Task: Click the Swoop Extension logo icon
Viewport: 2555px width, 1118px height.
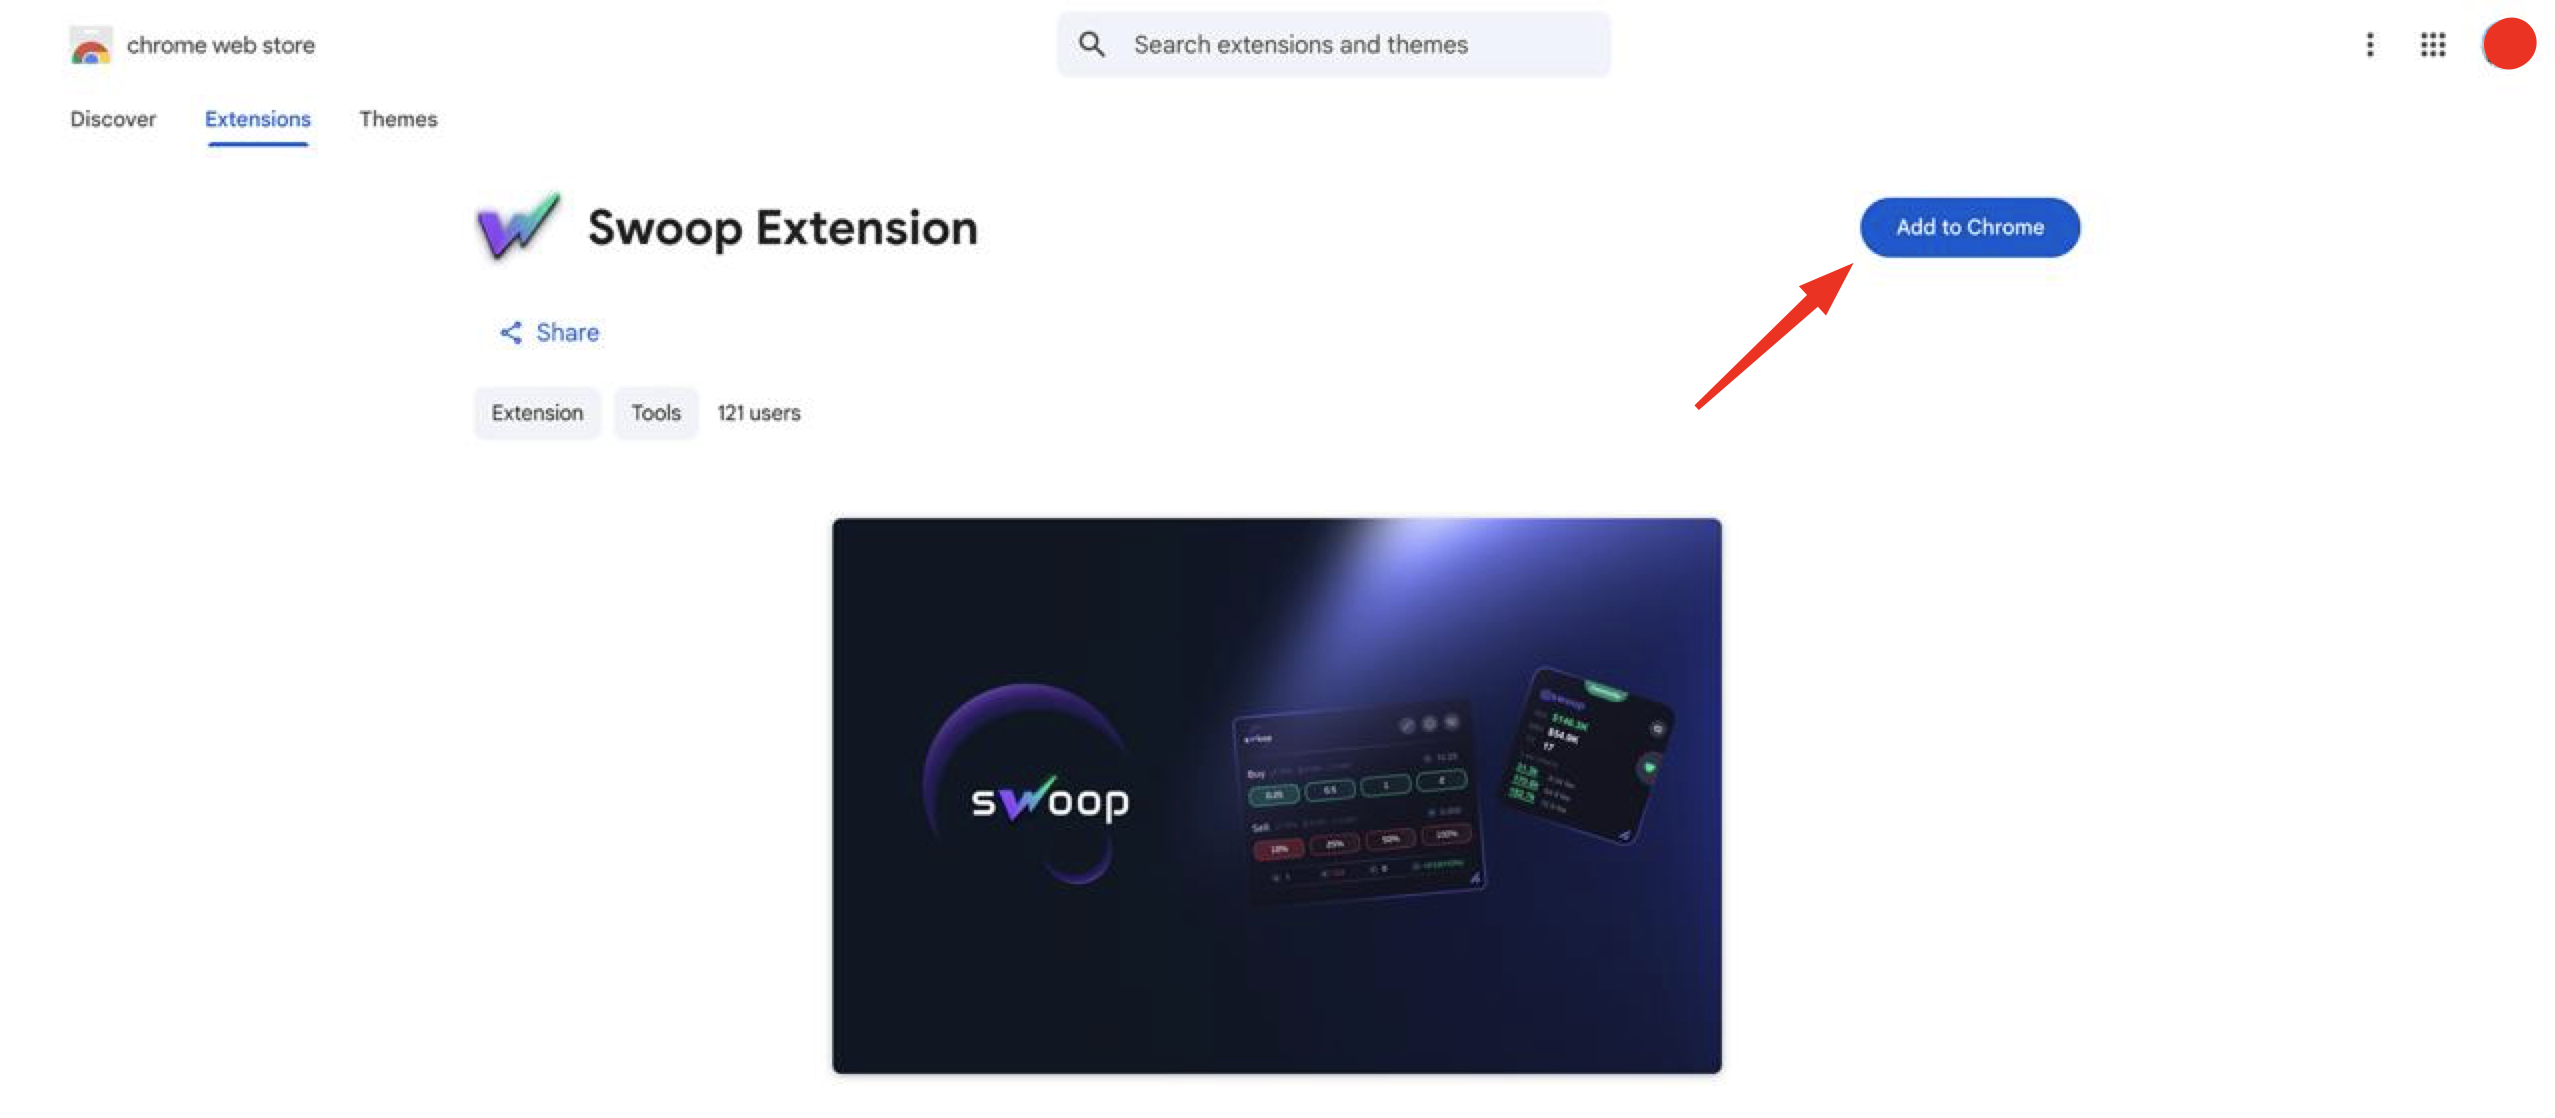Action: (x=517, y=226)
